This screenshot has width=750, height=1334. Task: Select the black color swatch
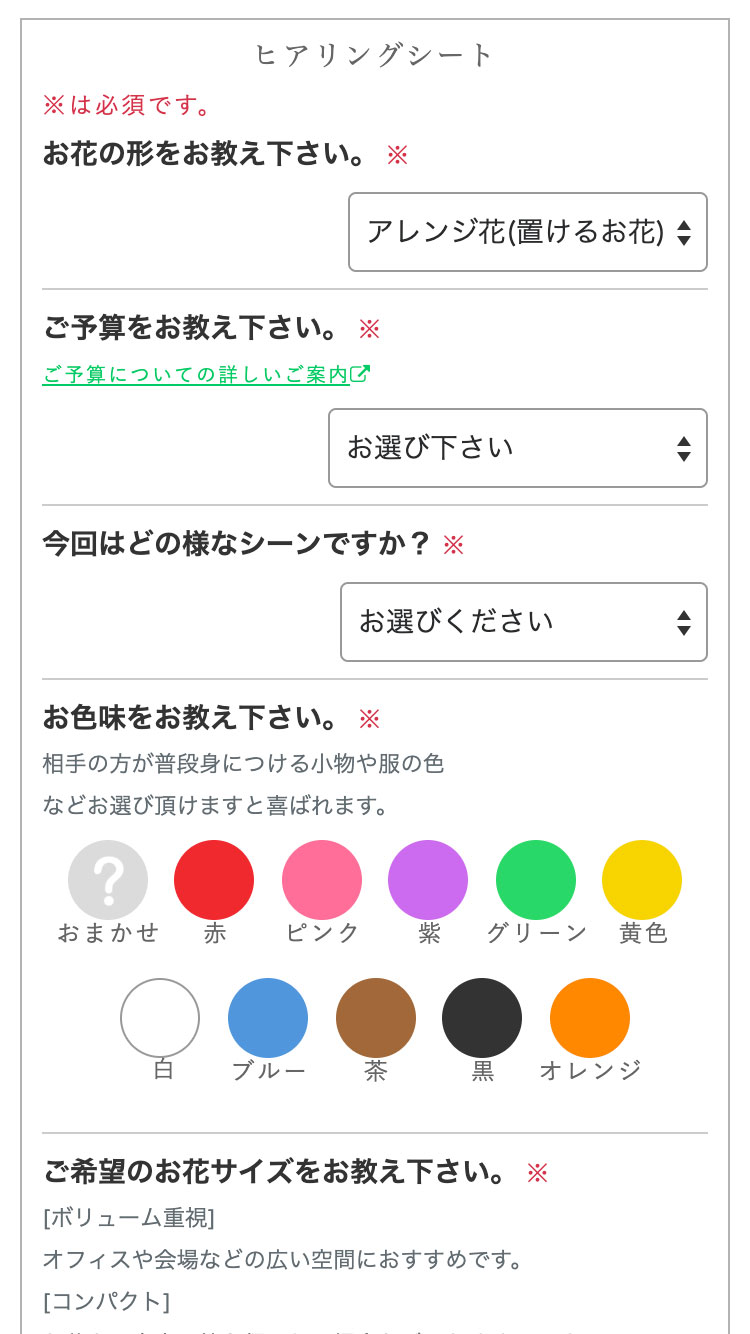pos(482,1018)
